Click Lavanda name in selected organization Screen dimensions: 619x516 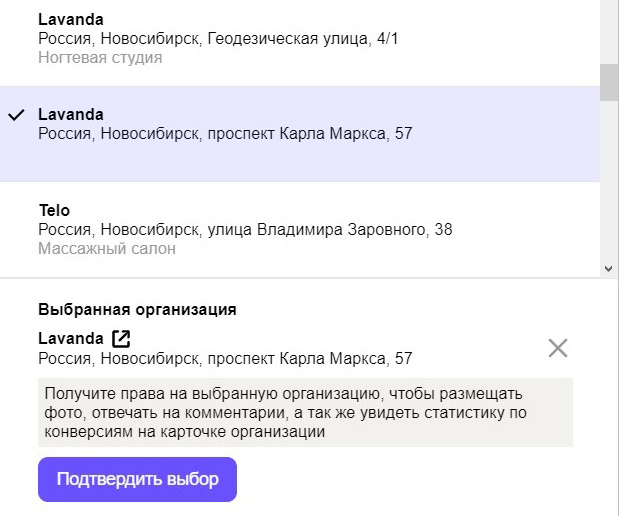(x=71, y=338)
